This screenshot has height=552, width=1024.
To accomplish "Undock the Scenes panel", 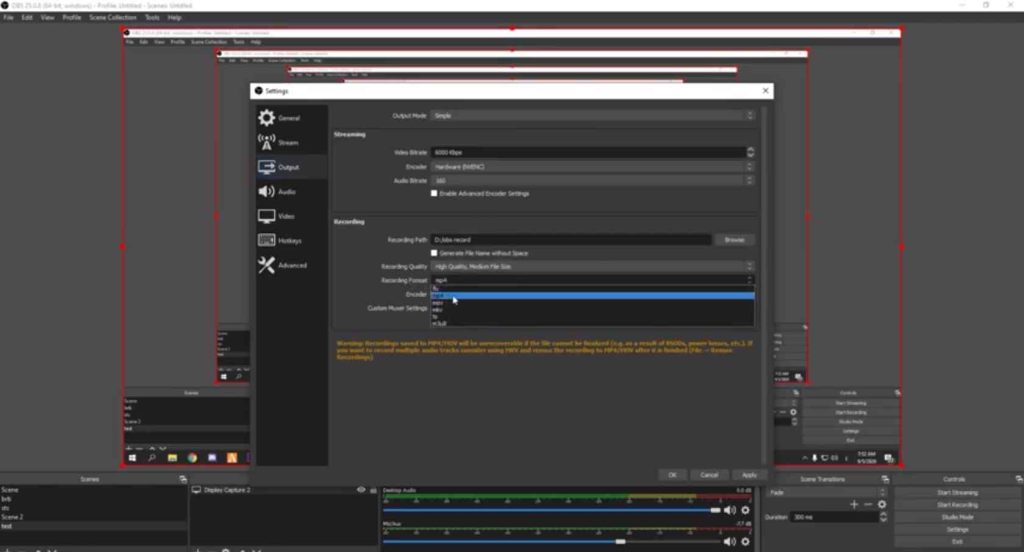I will point(183,479).
